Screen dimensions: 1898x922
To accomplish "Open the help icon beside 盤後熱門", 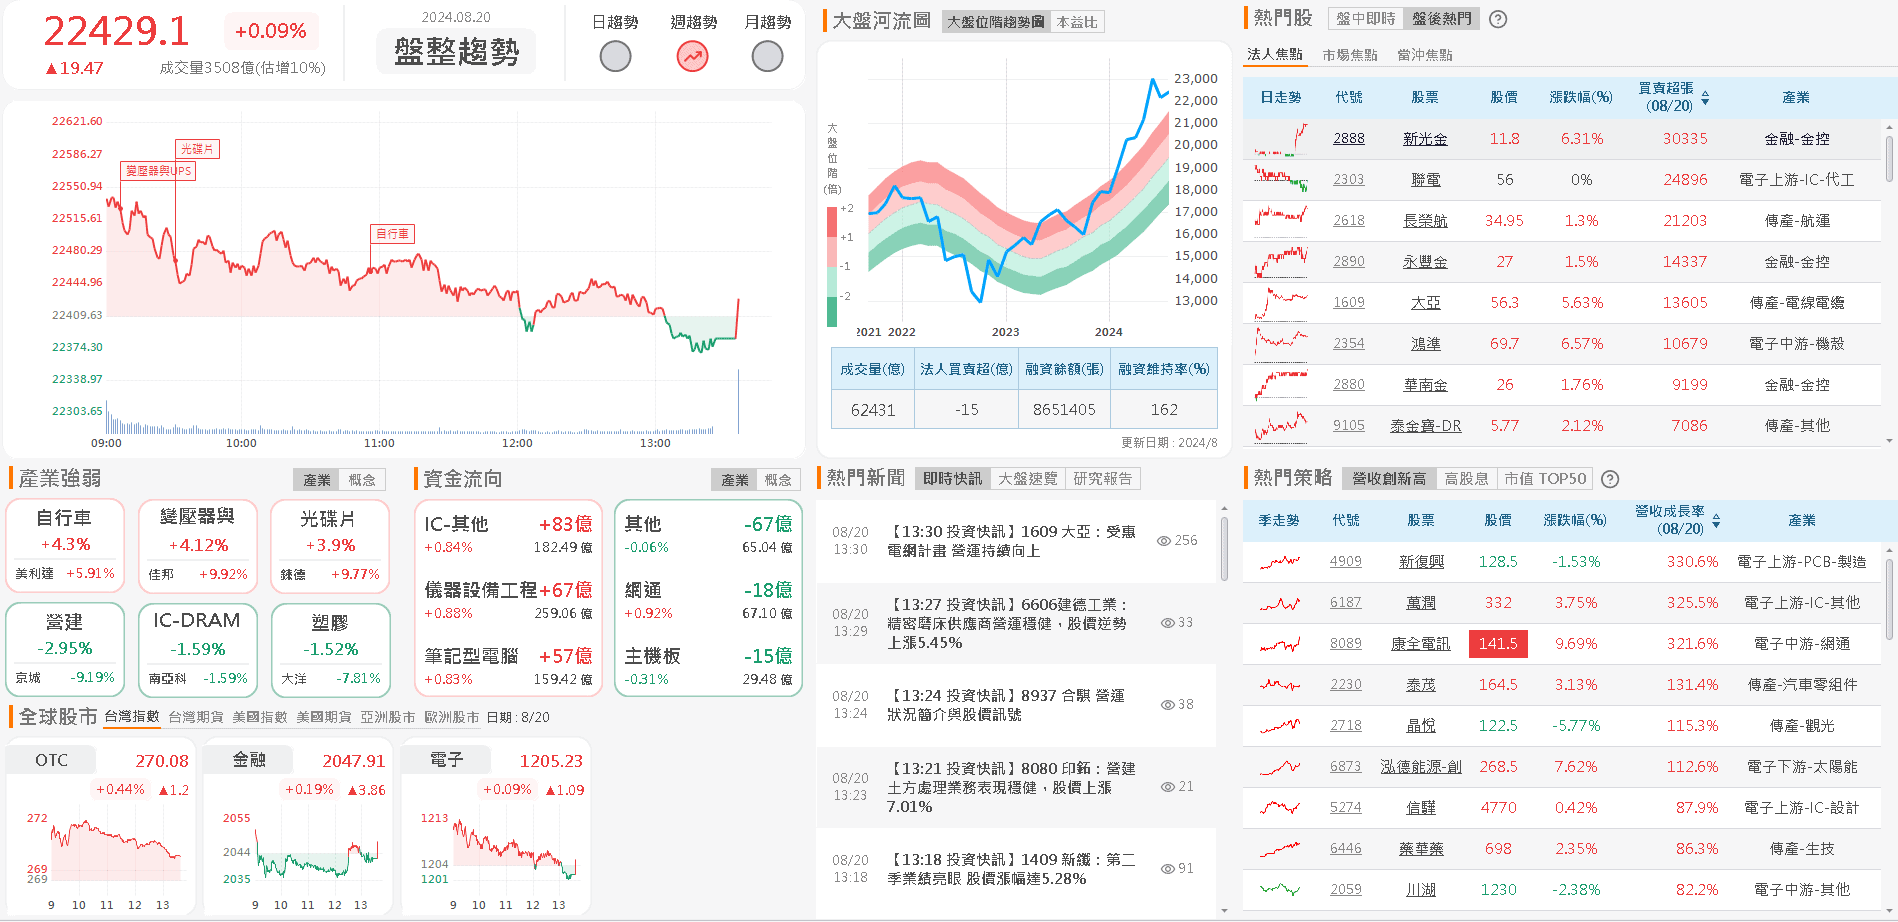I will click(x=1498, y=19).
